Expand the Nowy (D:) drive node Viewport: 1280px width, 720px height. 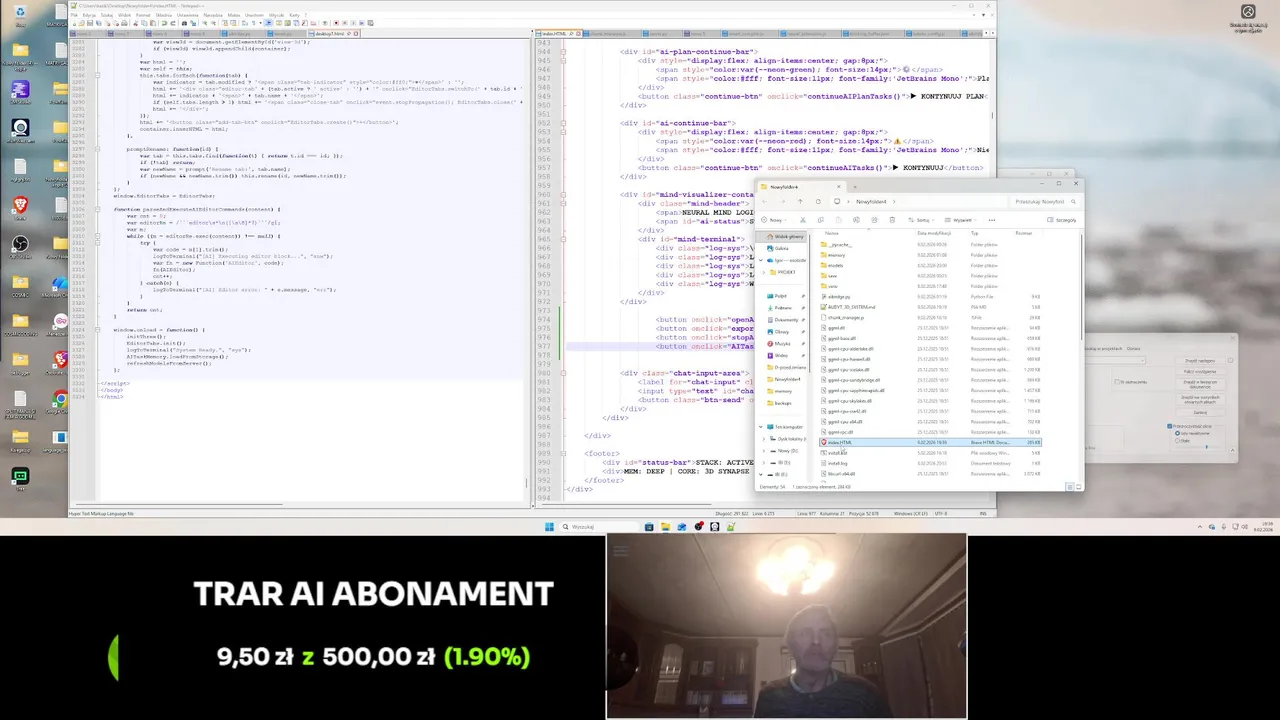[x=764, y=451]
